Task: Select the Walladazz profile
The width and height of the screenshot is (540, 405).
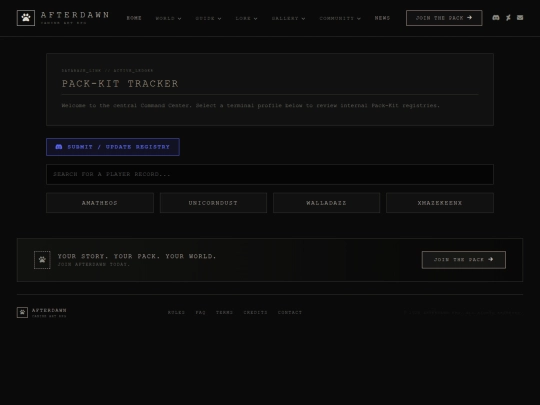Action: pos(326,203)
